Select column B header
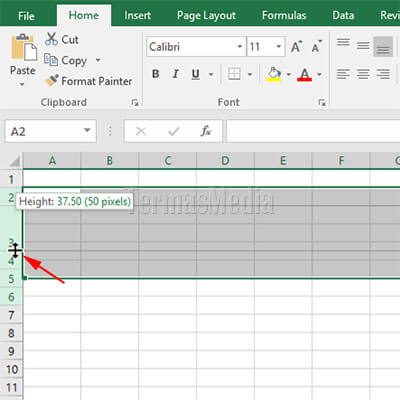 [110, 161]
